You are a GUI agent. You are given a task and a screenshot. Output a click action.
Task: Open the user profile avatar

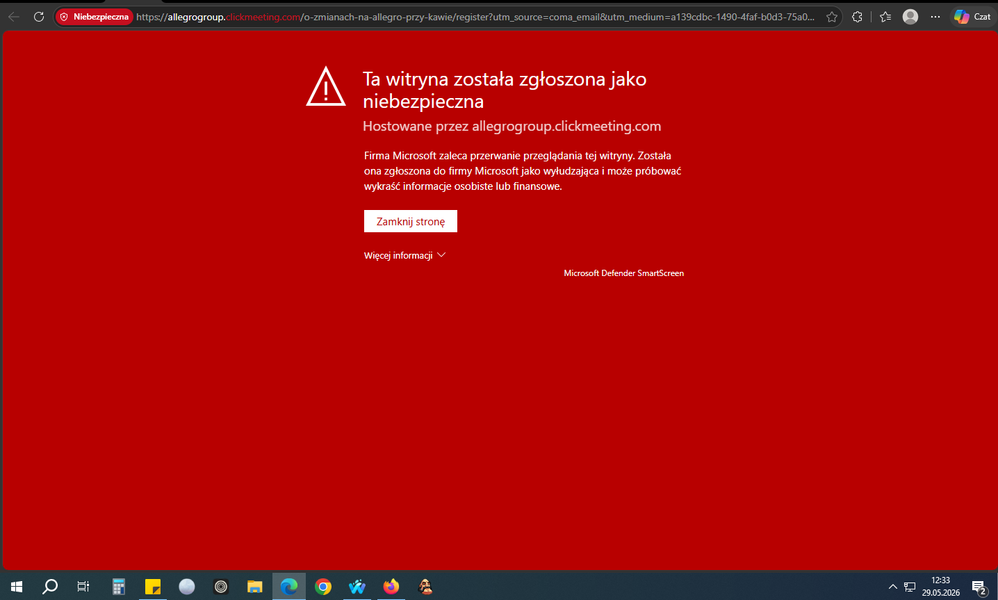pos(910,17)
